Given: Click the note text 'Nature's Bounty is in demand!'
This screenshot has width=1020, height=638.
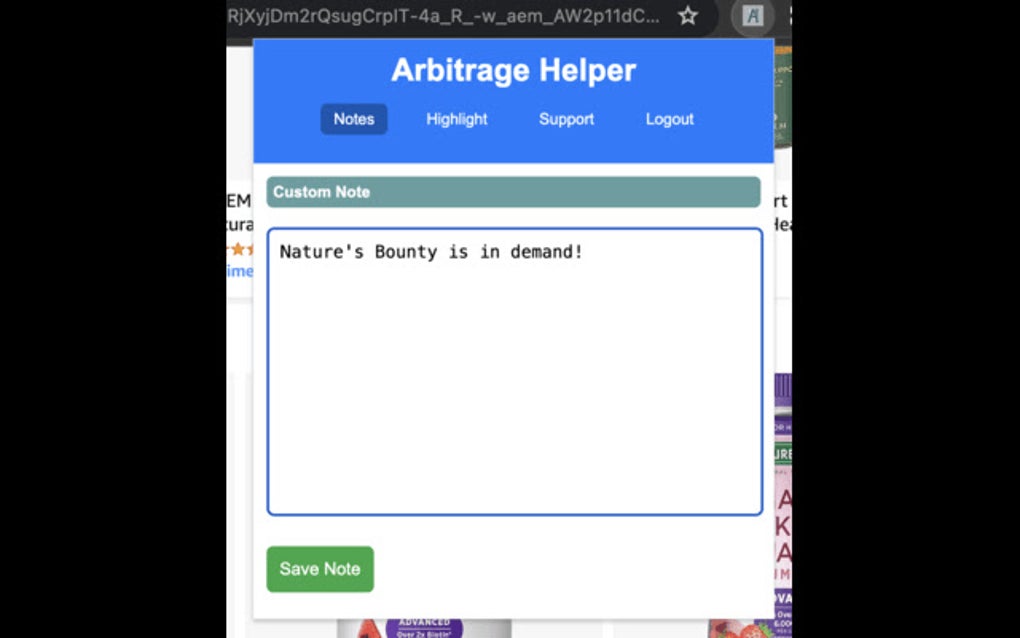Looking at the screenshot, I should click(430, 251).
